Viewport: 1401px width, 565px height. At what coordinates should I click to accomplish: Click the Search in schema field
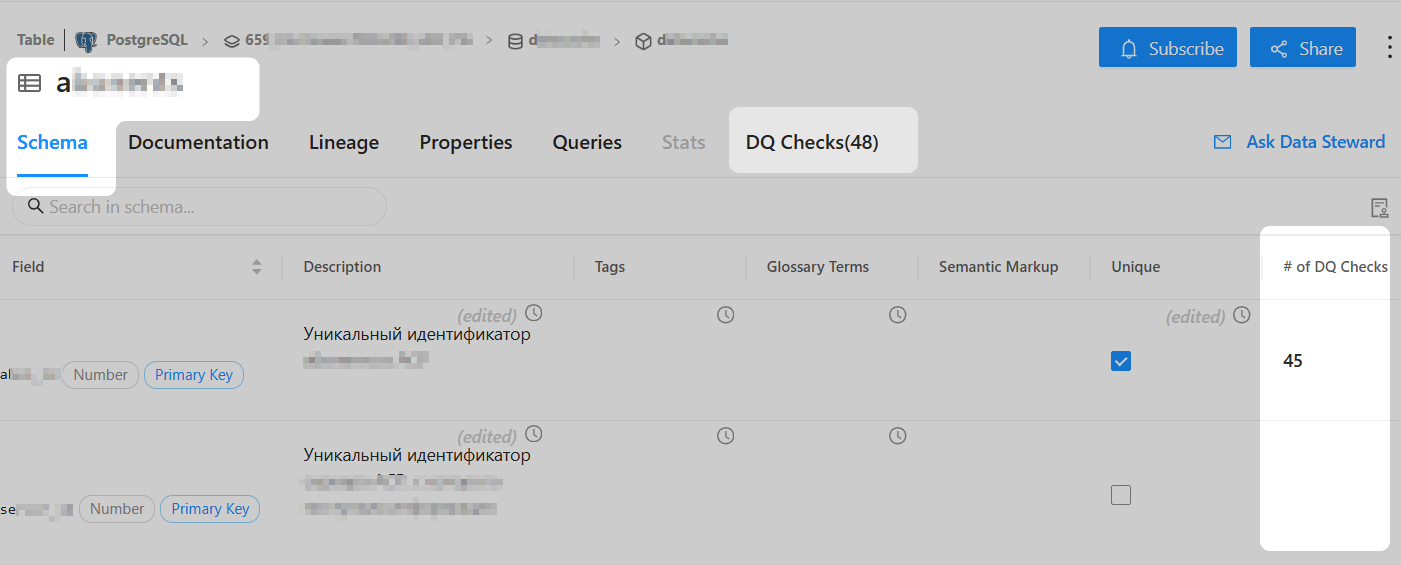[200, 207]
